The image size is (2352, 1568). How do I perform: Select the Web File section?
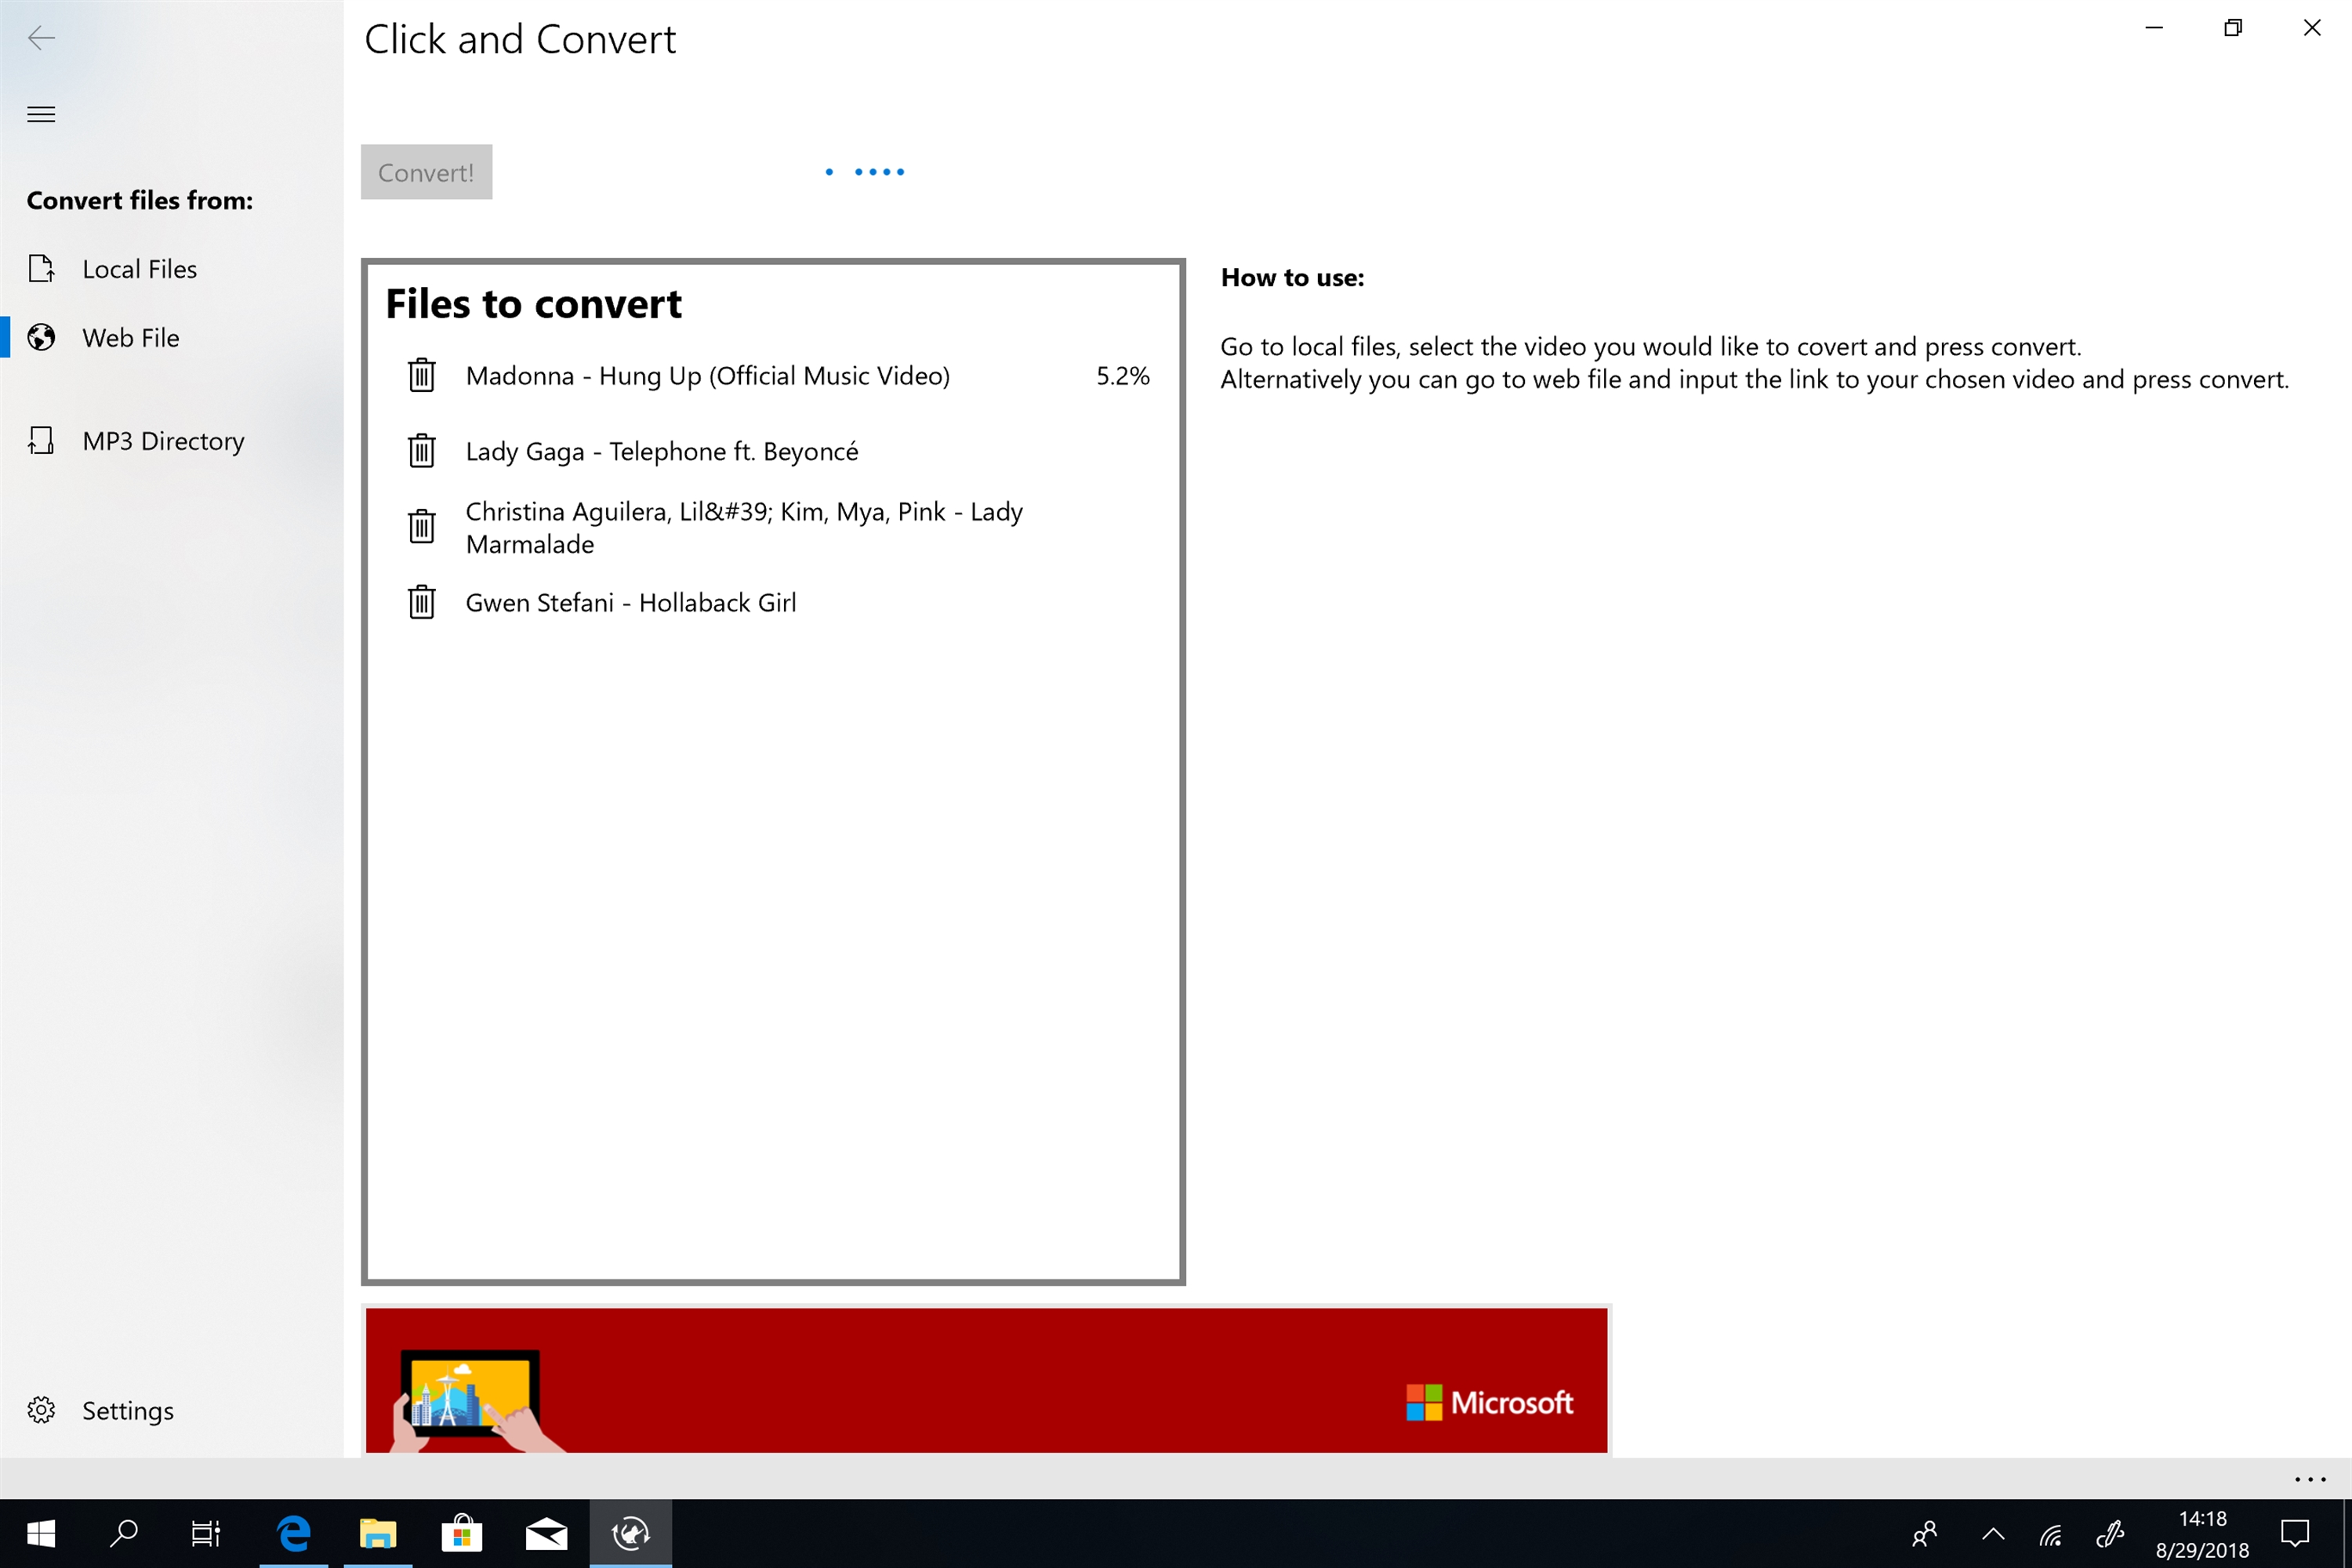tap(131, 338)
